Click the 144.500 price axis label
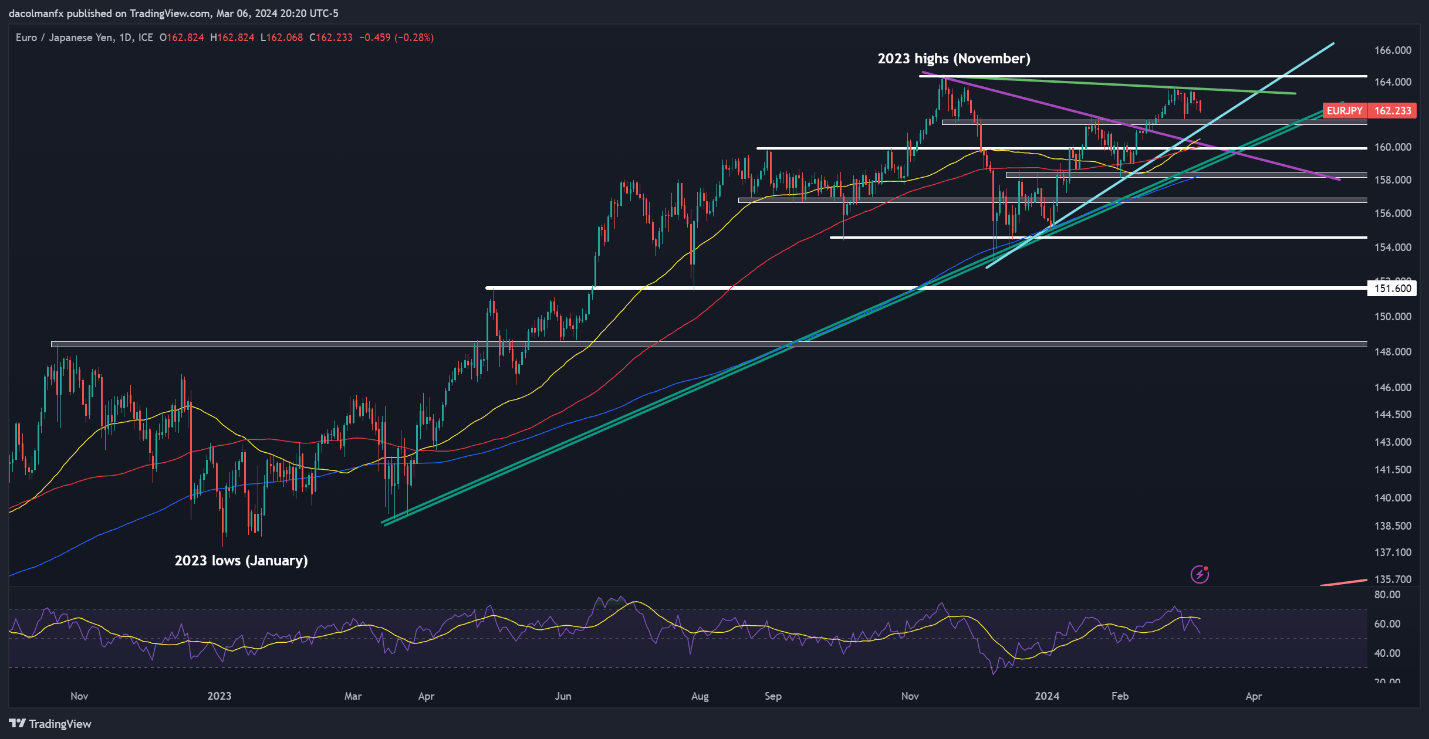Image resolution: width=1429 pixels, height=739 pixels. [1393, 415]
